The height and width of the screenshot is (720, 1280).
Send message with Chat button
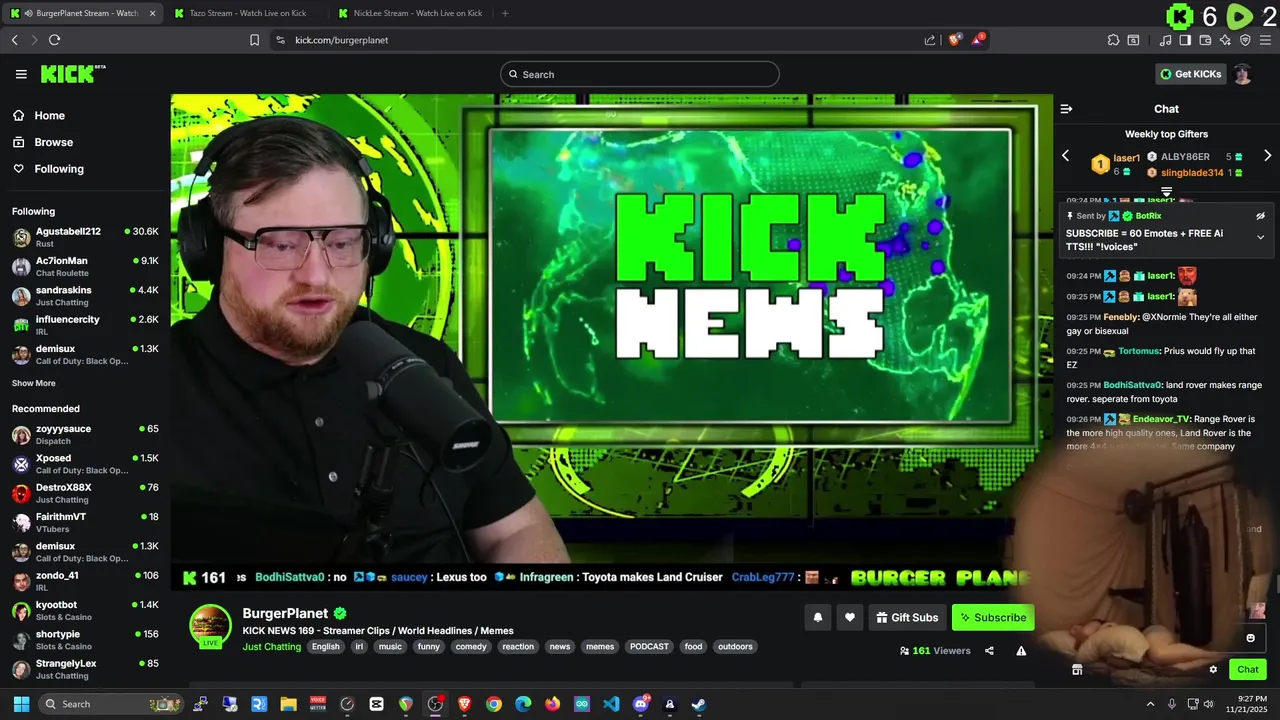(1247, 670)
